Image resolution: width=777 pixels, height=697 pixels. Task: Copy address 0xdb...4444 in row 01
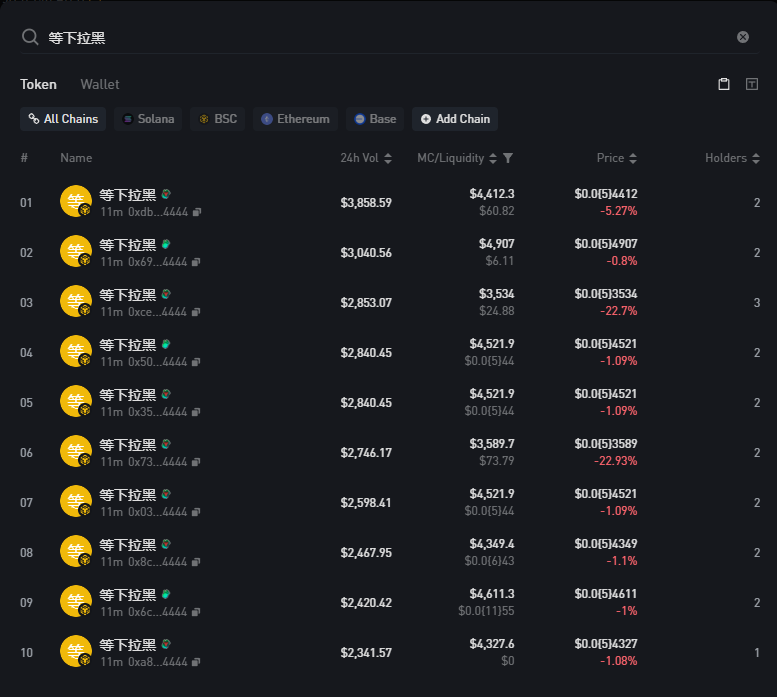[197, 212]
